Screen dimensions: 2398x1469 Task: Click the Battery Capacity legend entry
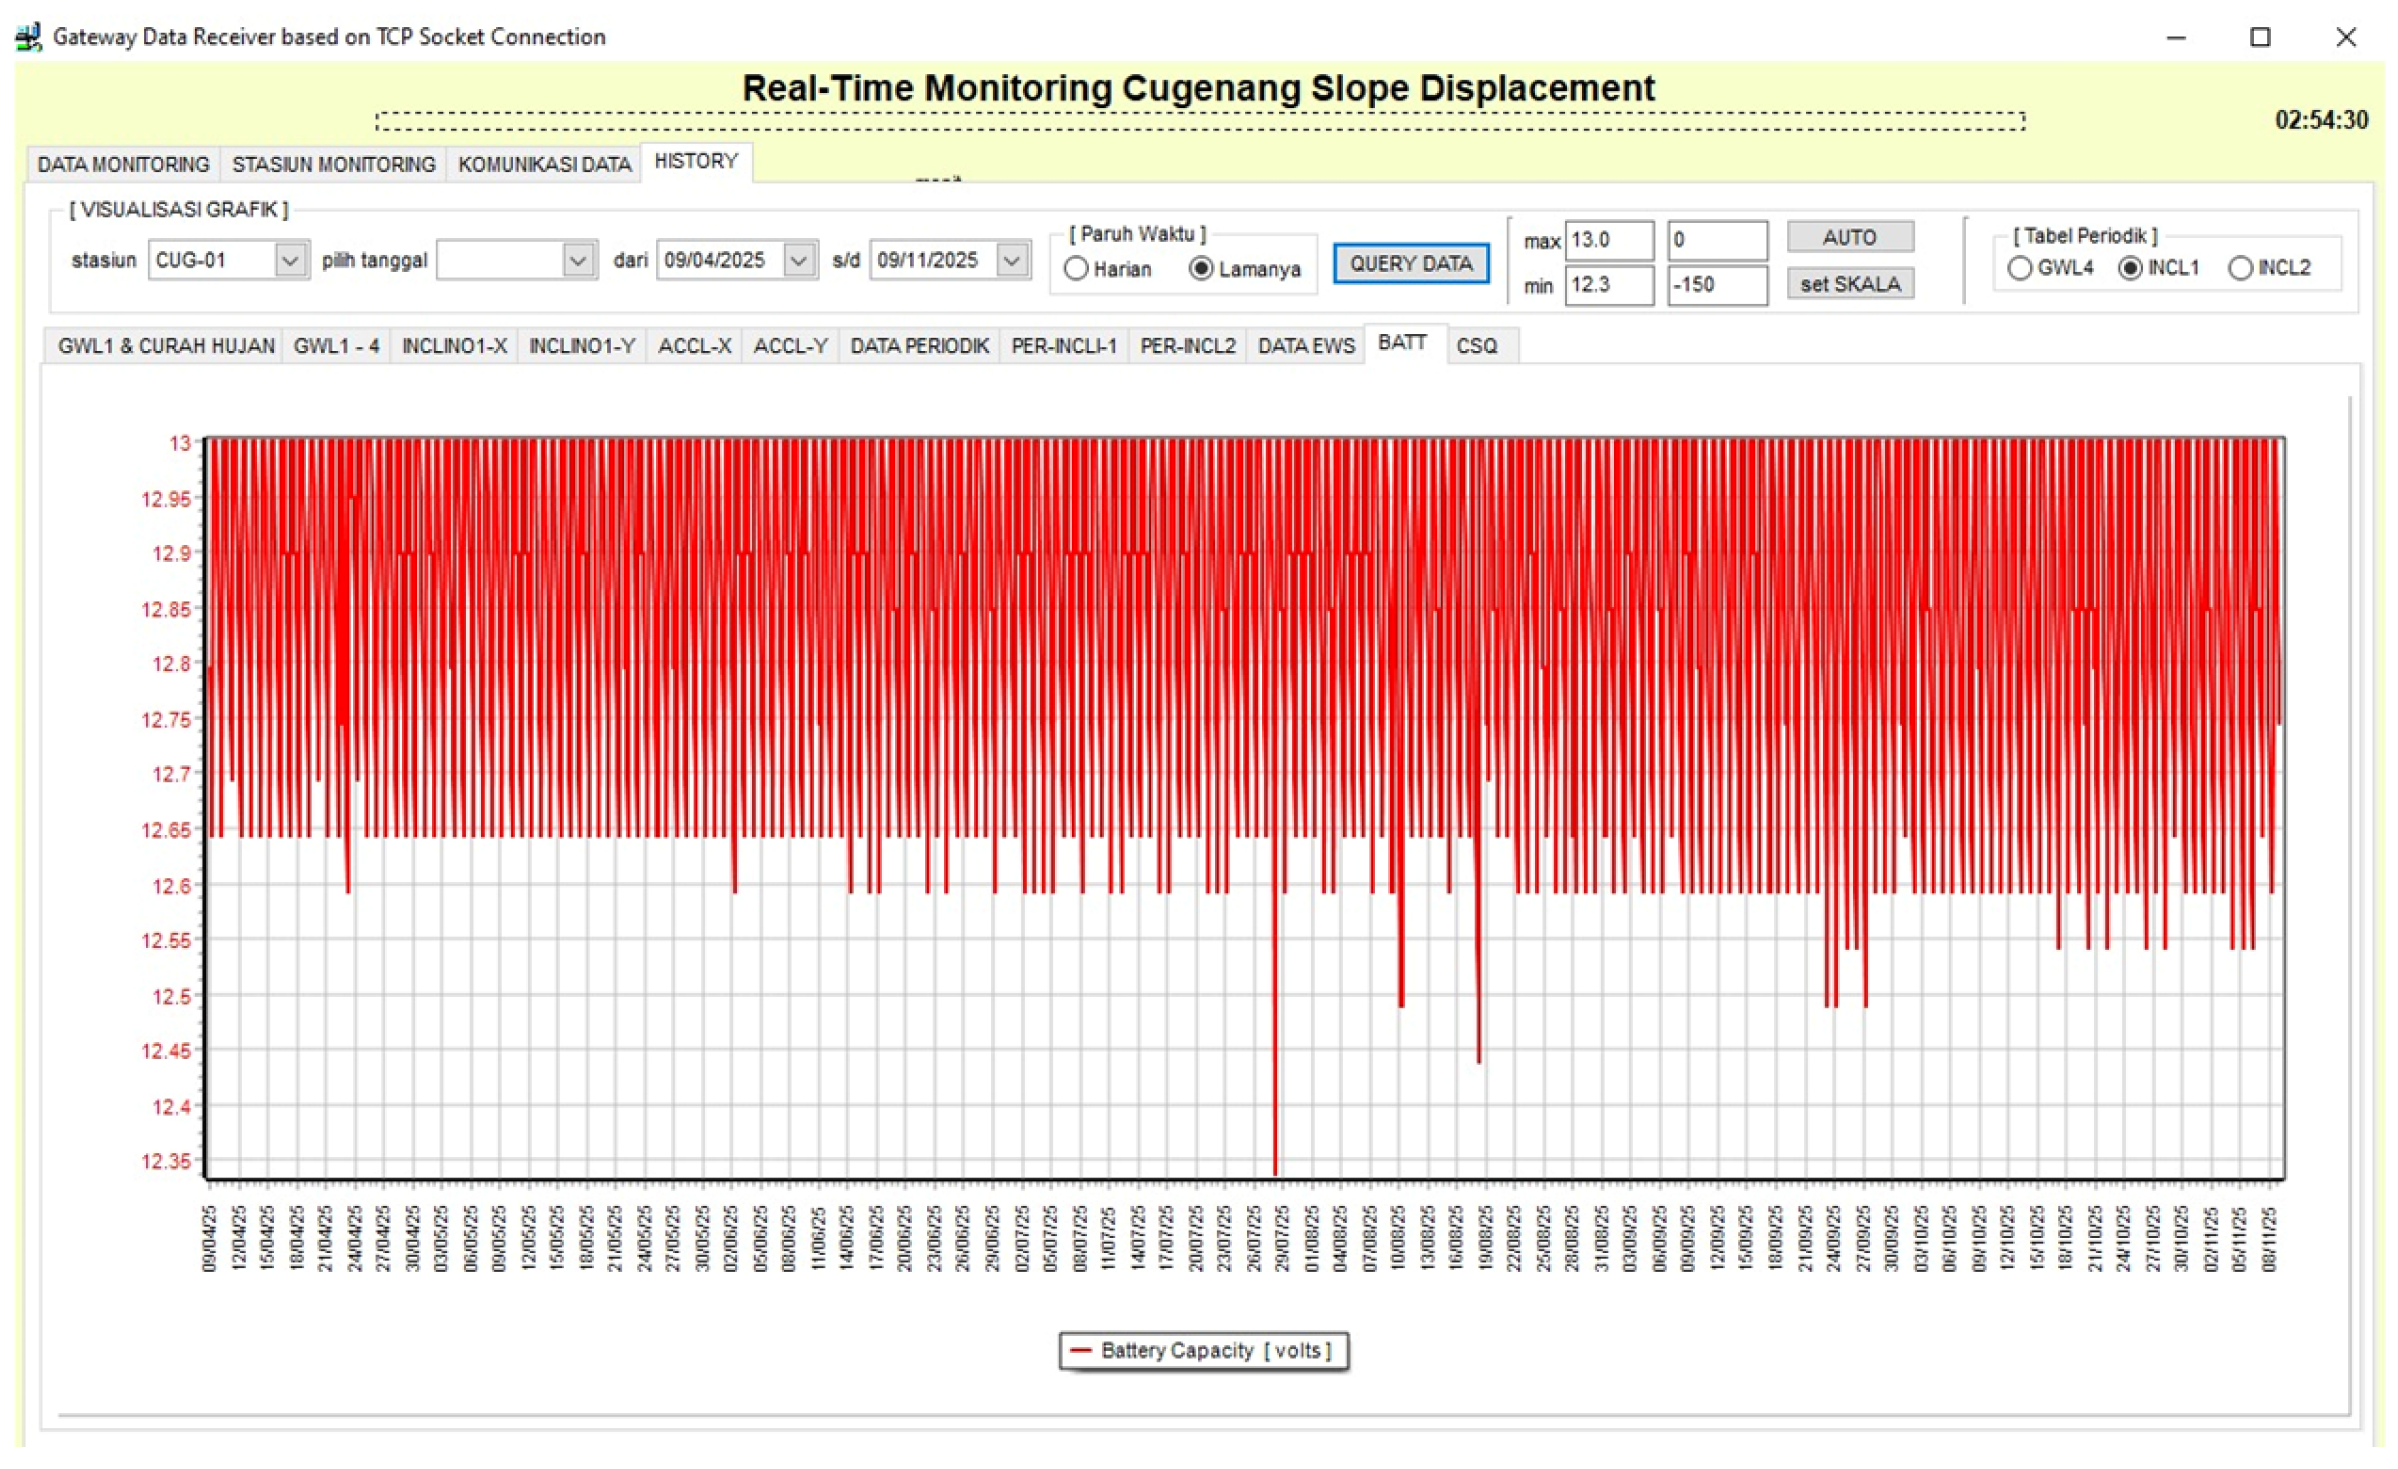1204,1352
